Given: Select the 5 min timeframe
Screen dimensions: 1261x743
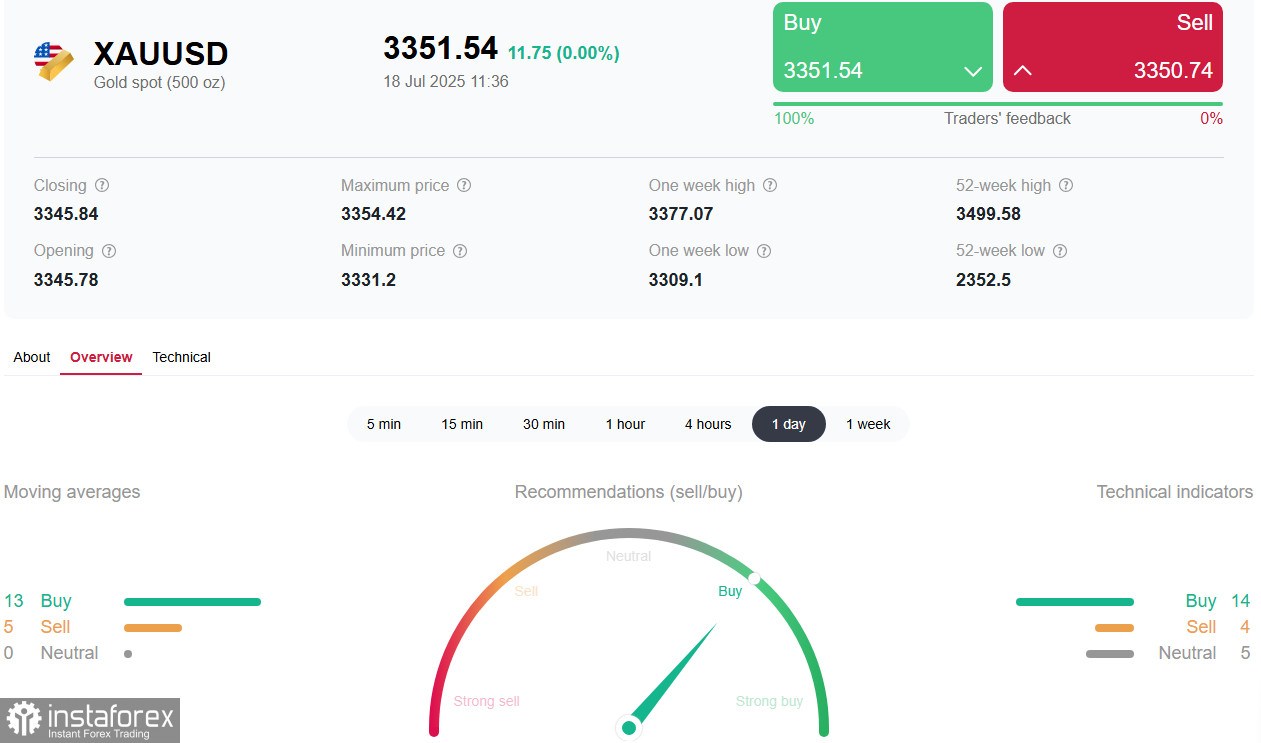Looking at the screenshot, I should (x=384, y=424).
